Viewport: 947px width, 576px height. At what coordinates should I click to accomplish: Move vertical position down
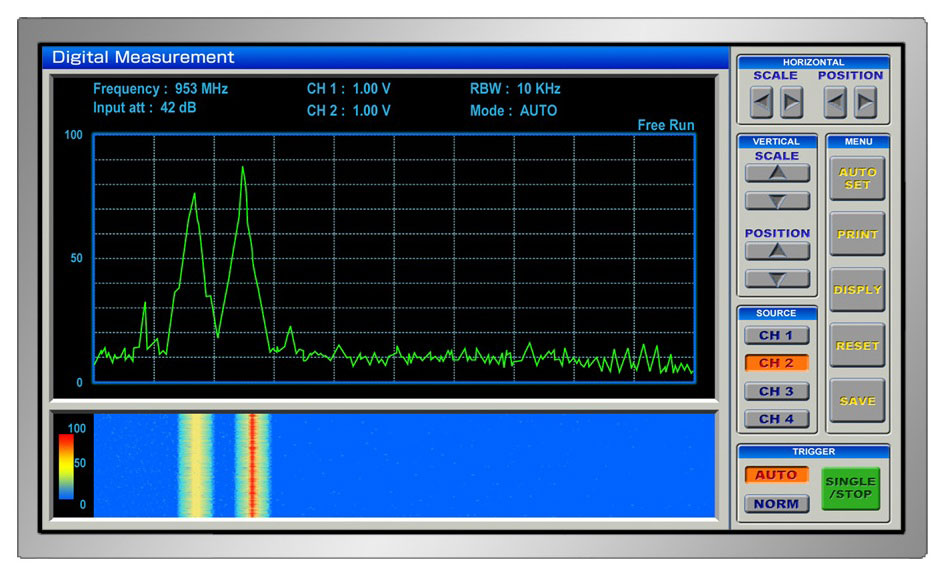point(777,279)
